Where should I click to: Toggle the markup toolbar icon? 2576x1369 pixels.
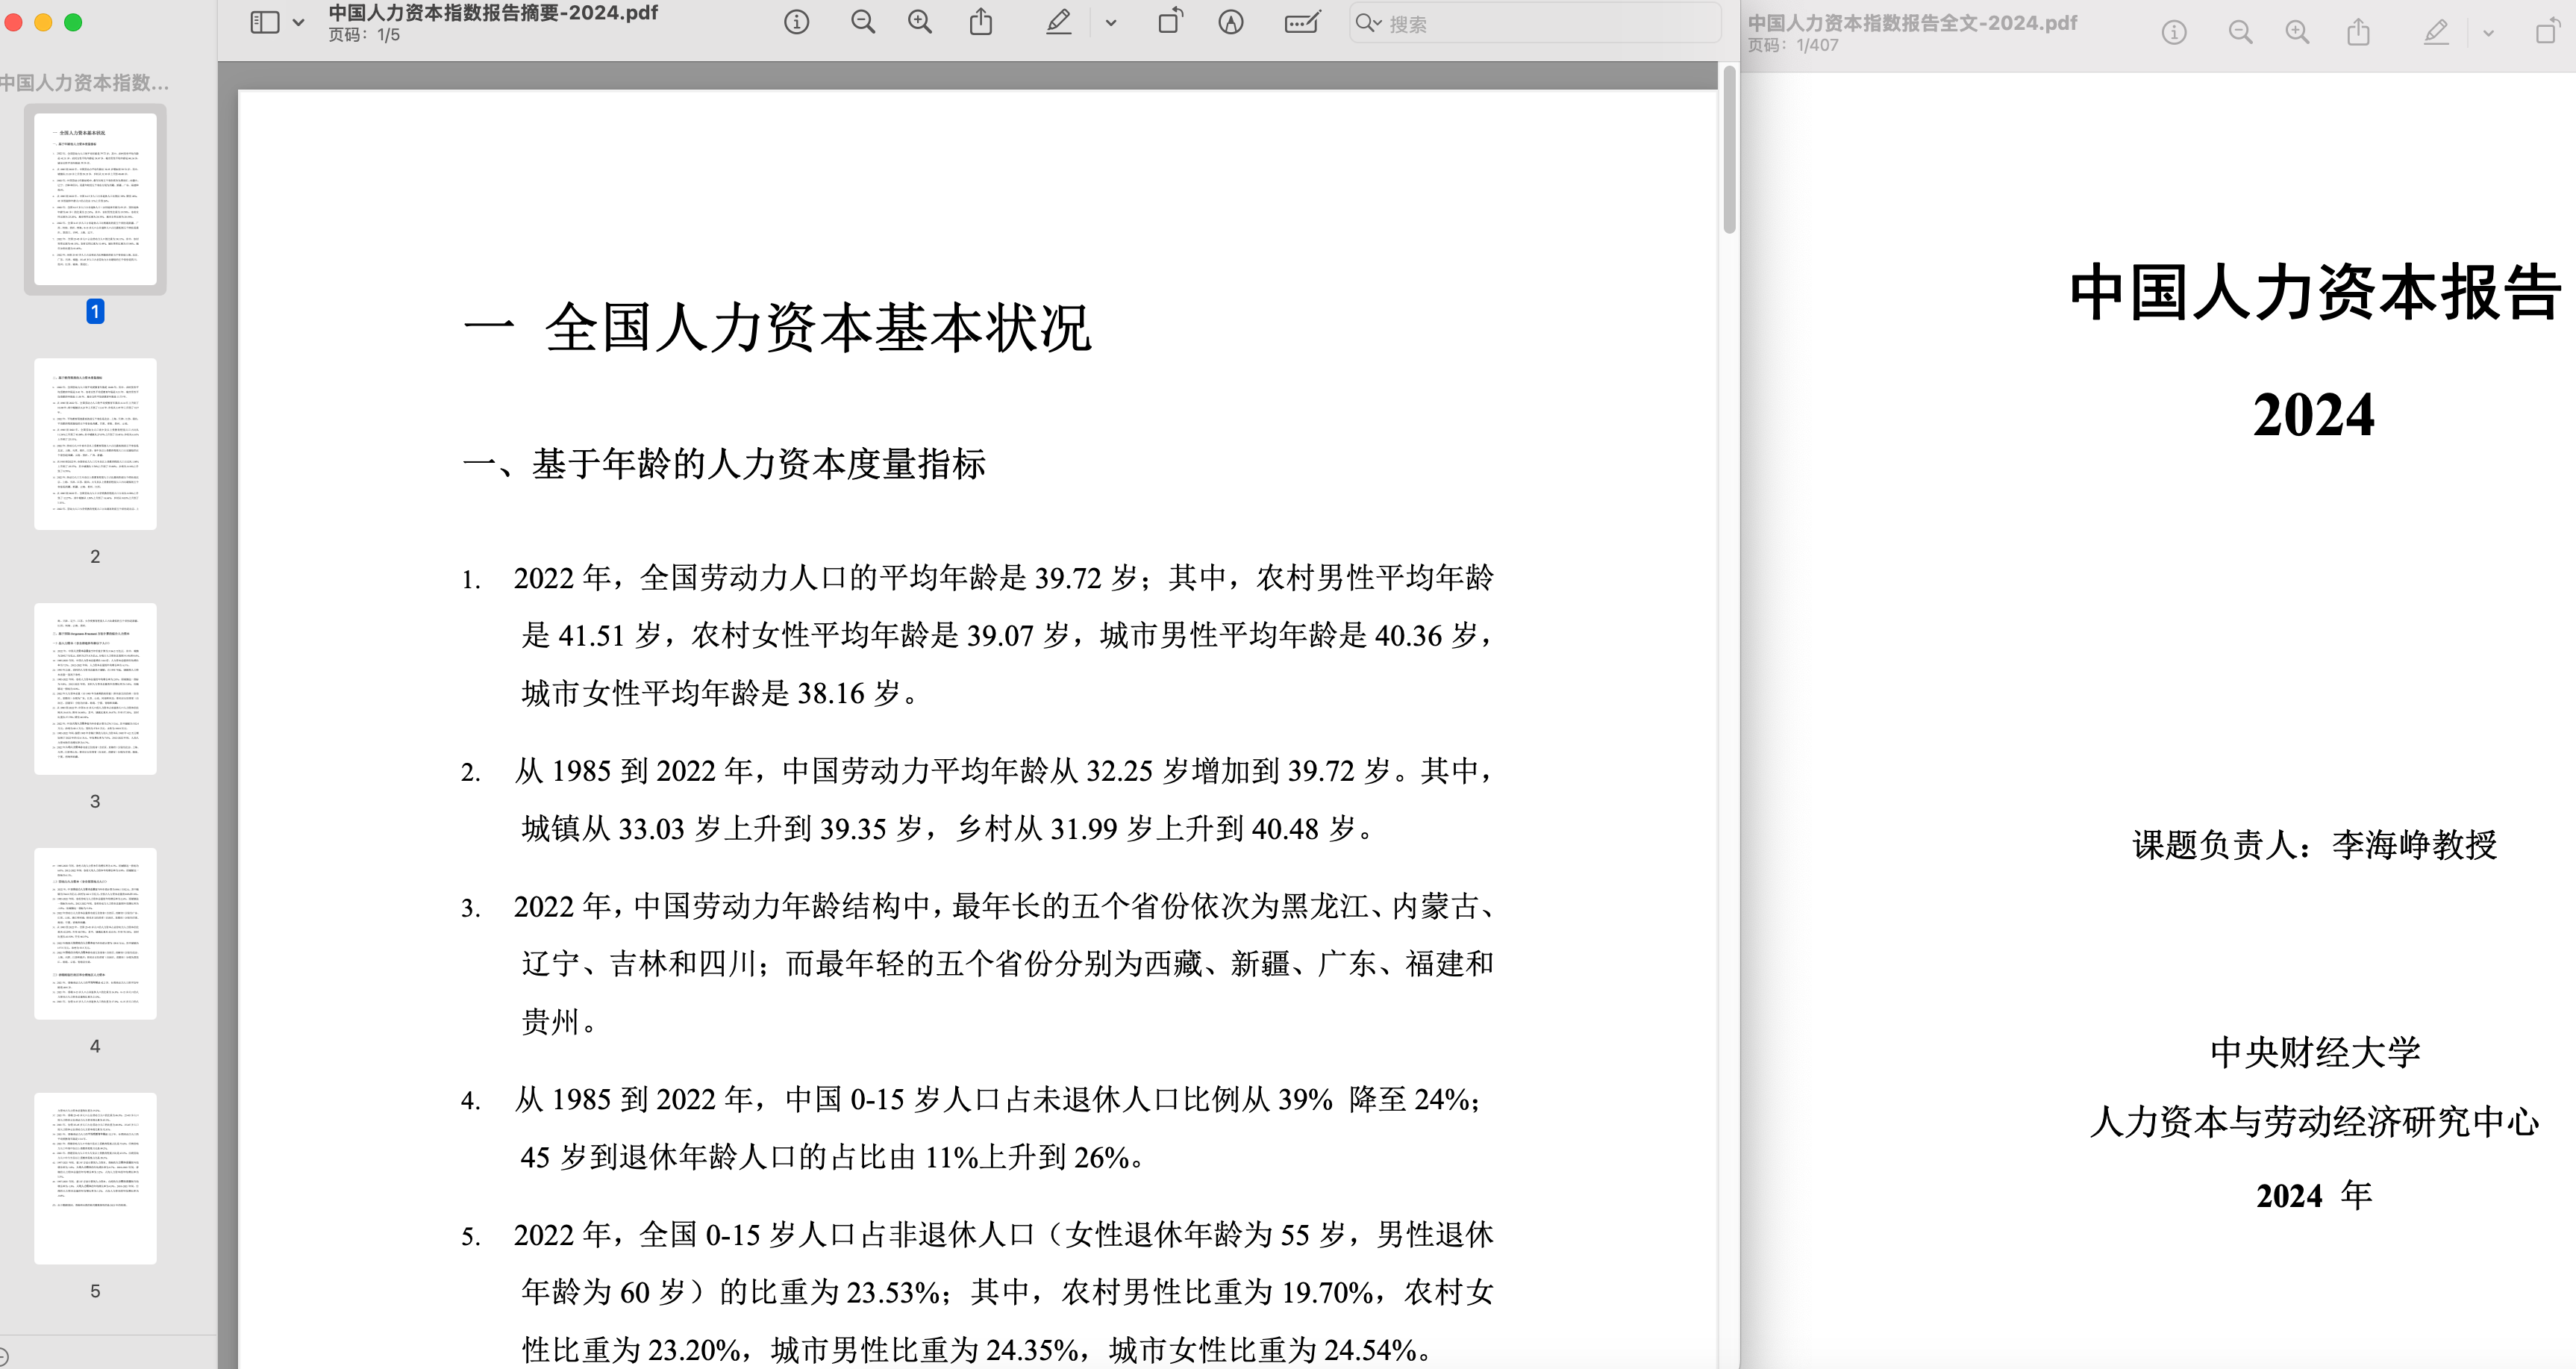[1231, 22]
